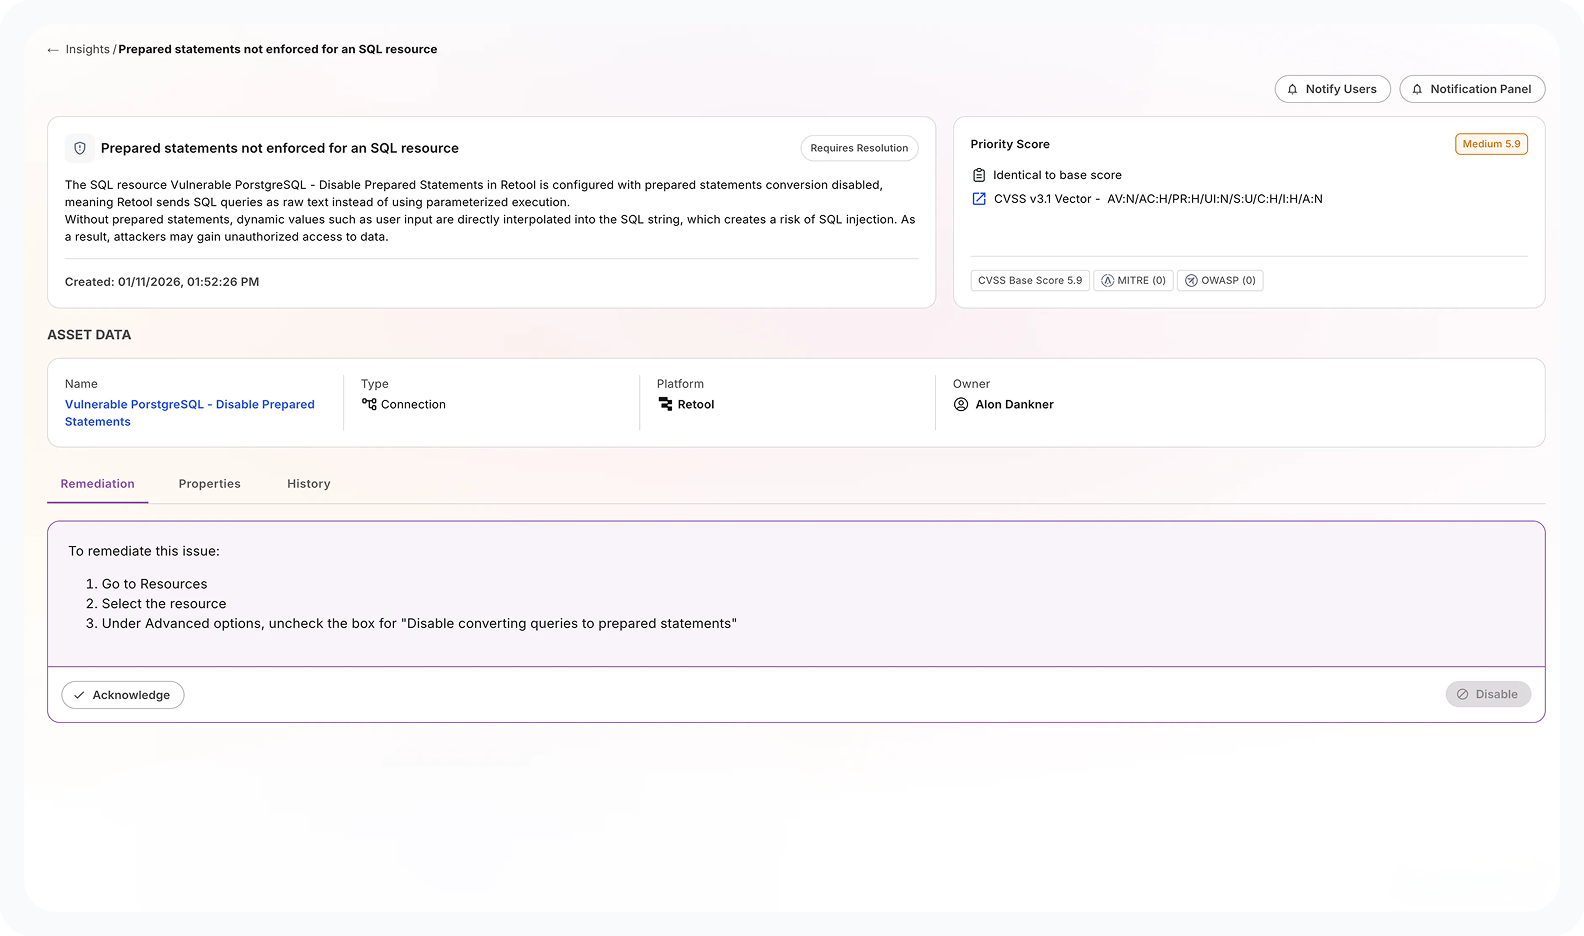Click the bell icon in Notify Users
This screenshot has height=936, width=1584.
click(1293, 89)
